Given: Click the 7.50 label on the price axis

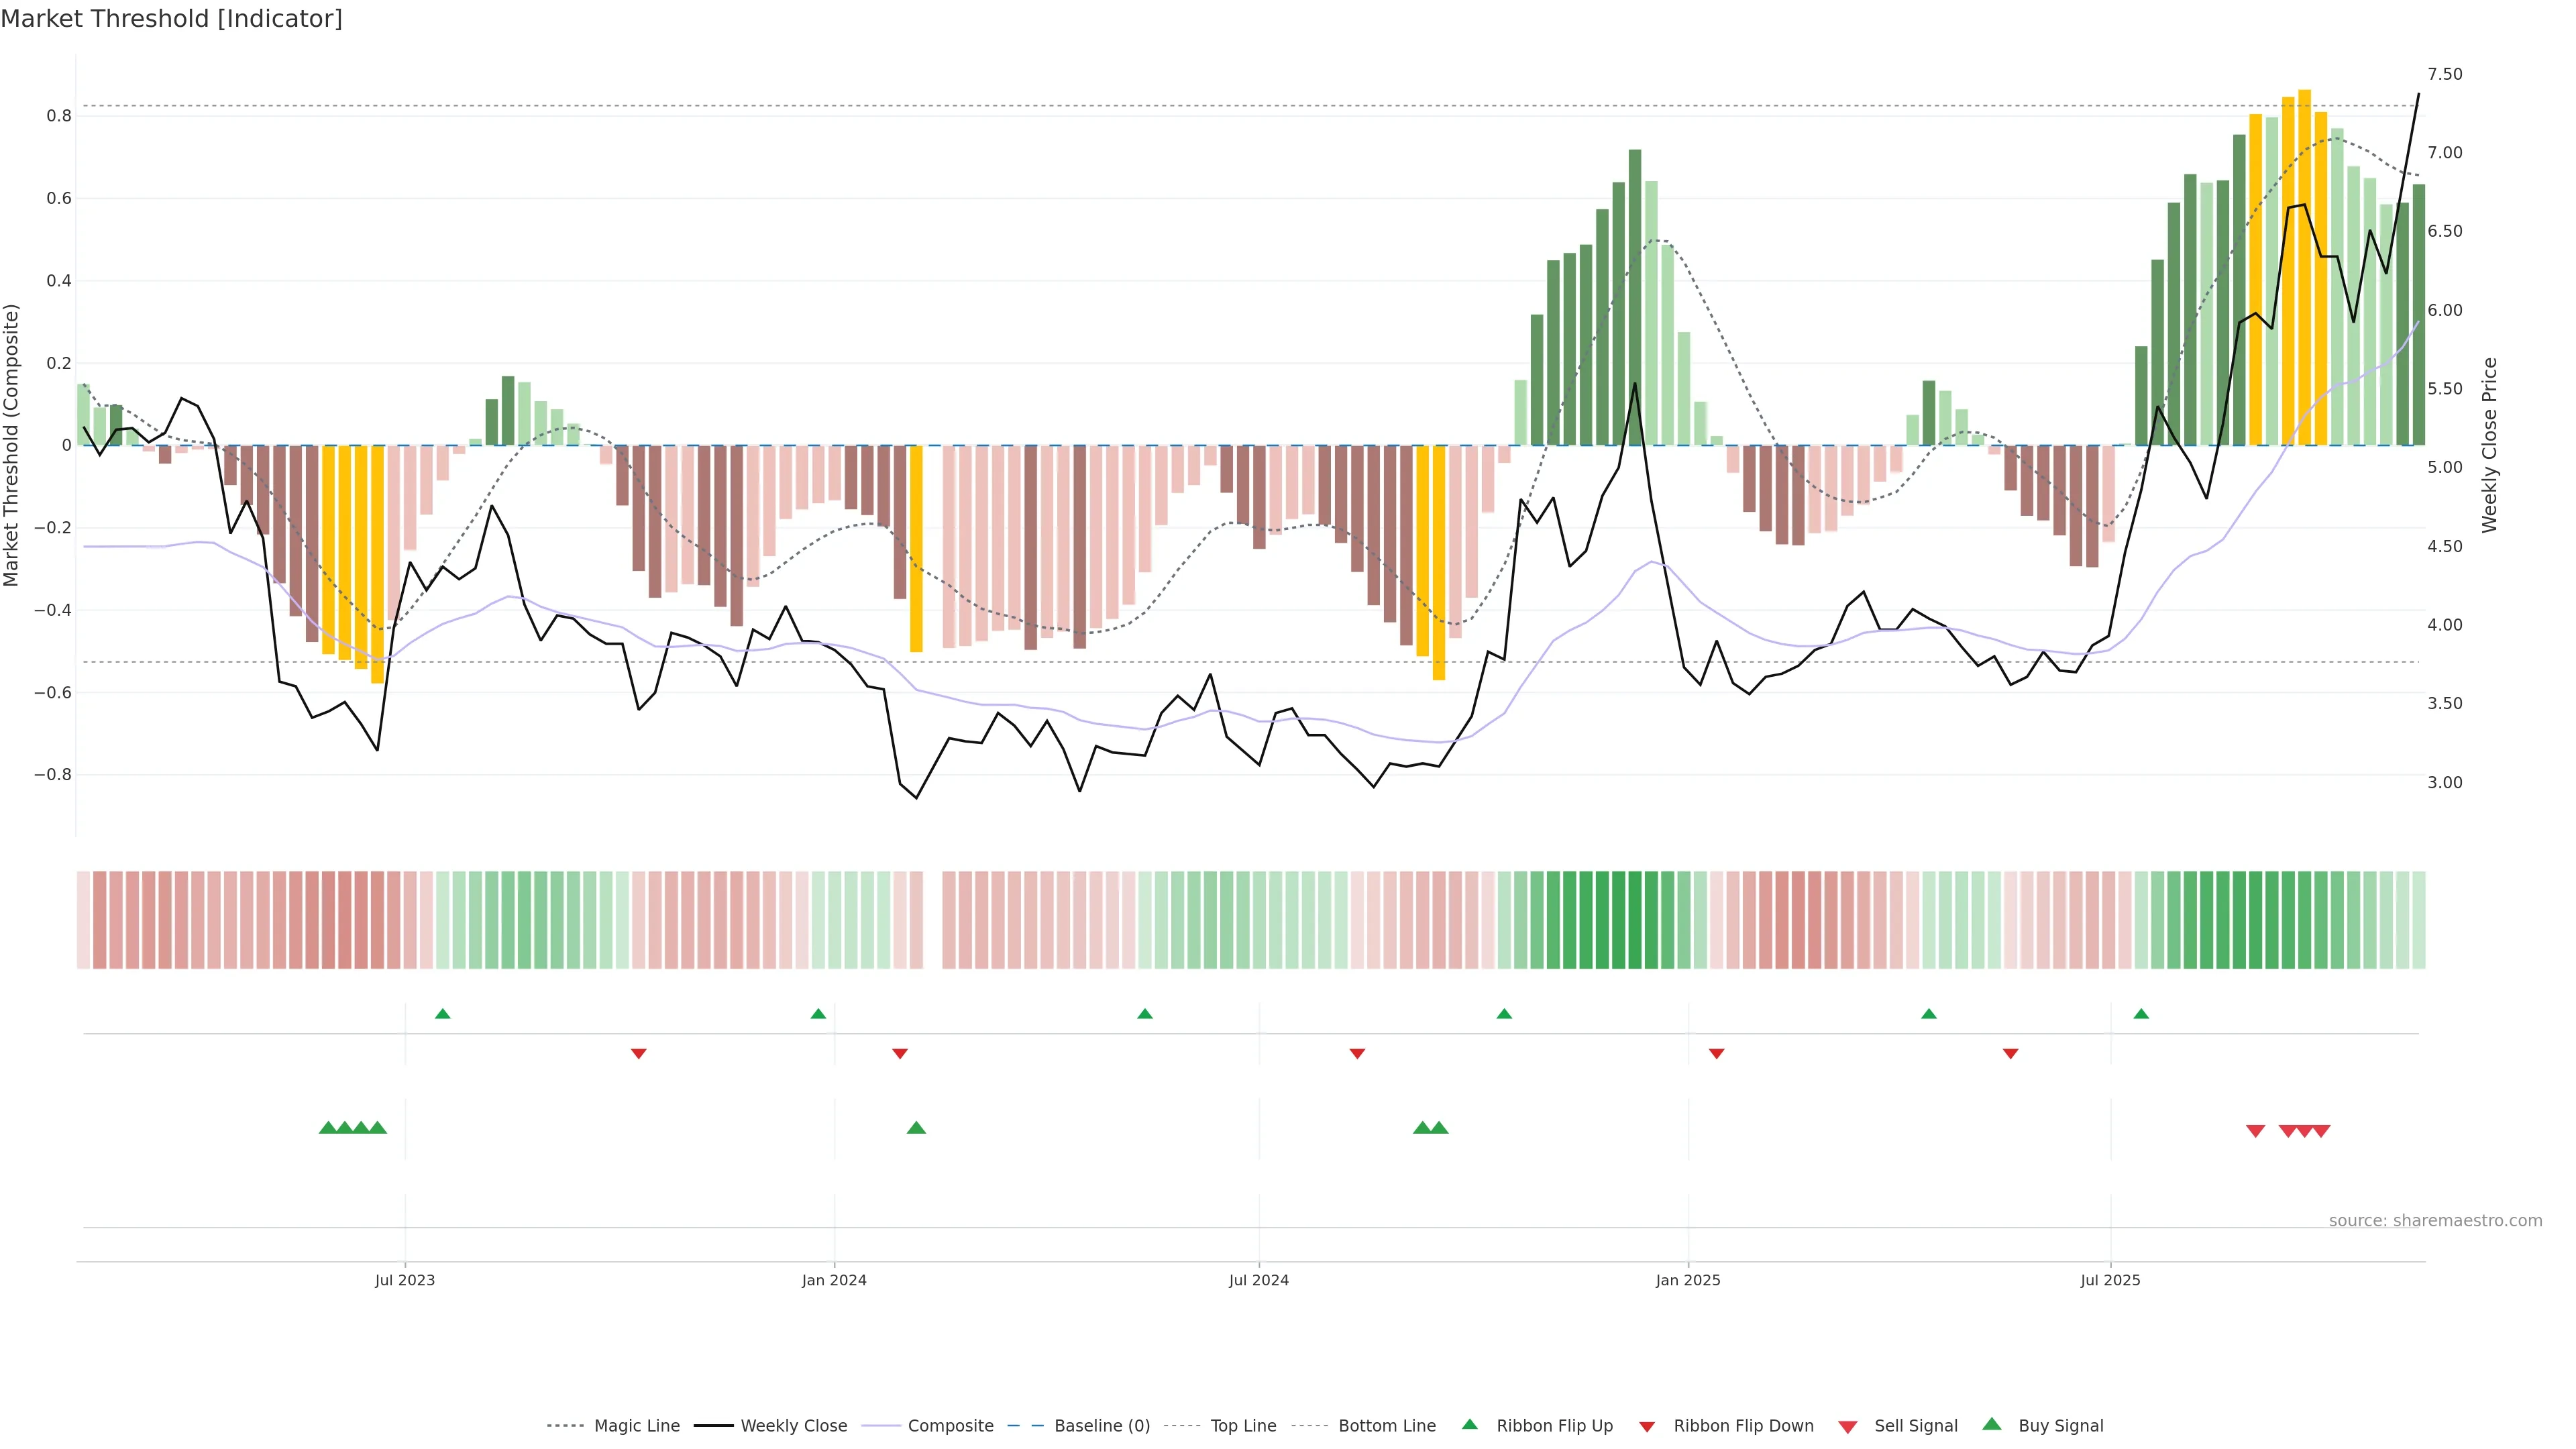Looking at the screenshot, I should click(x=2444, y=74).
